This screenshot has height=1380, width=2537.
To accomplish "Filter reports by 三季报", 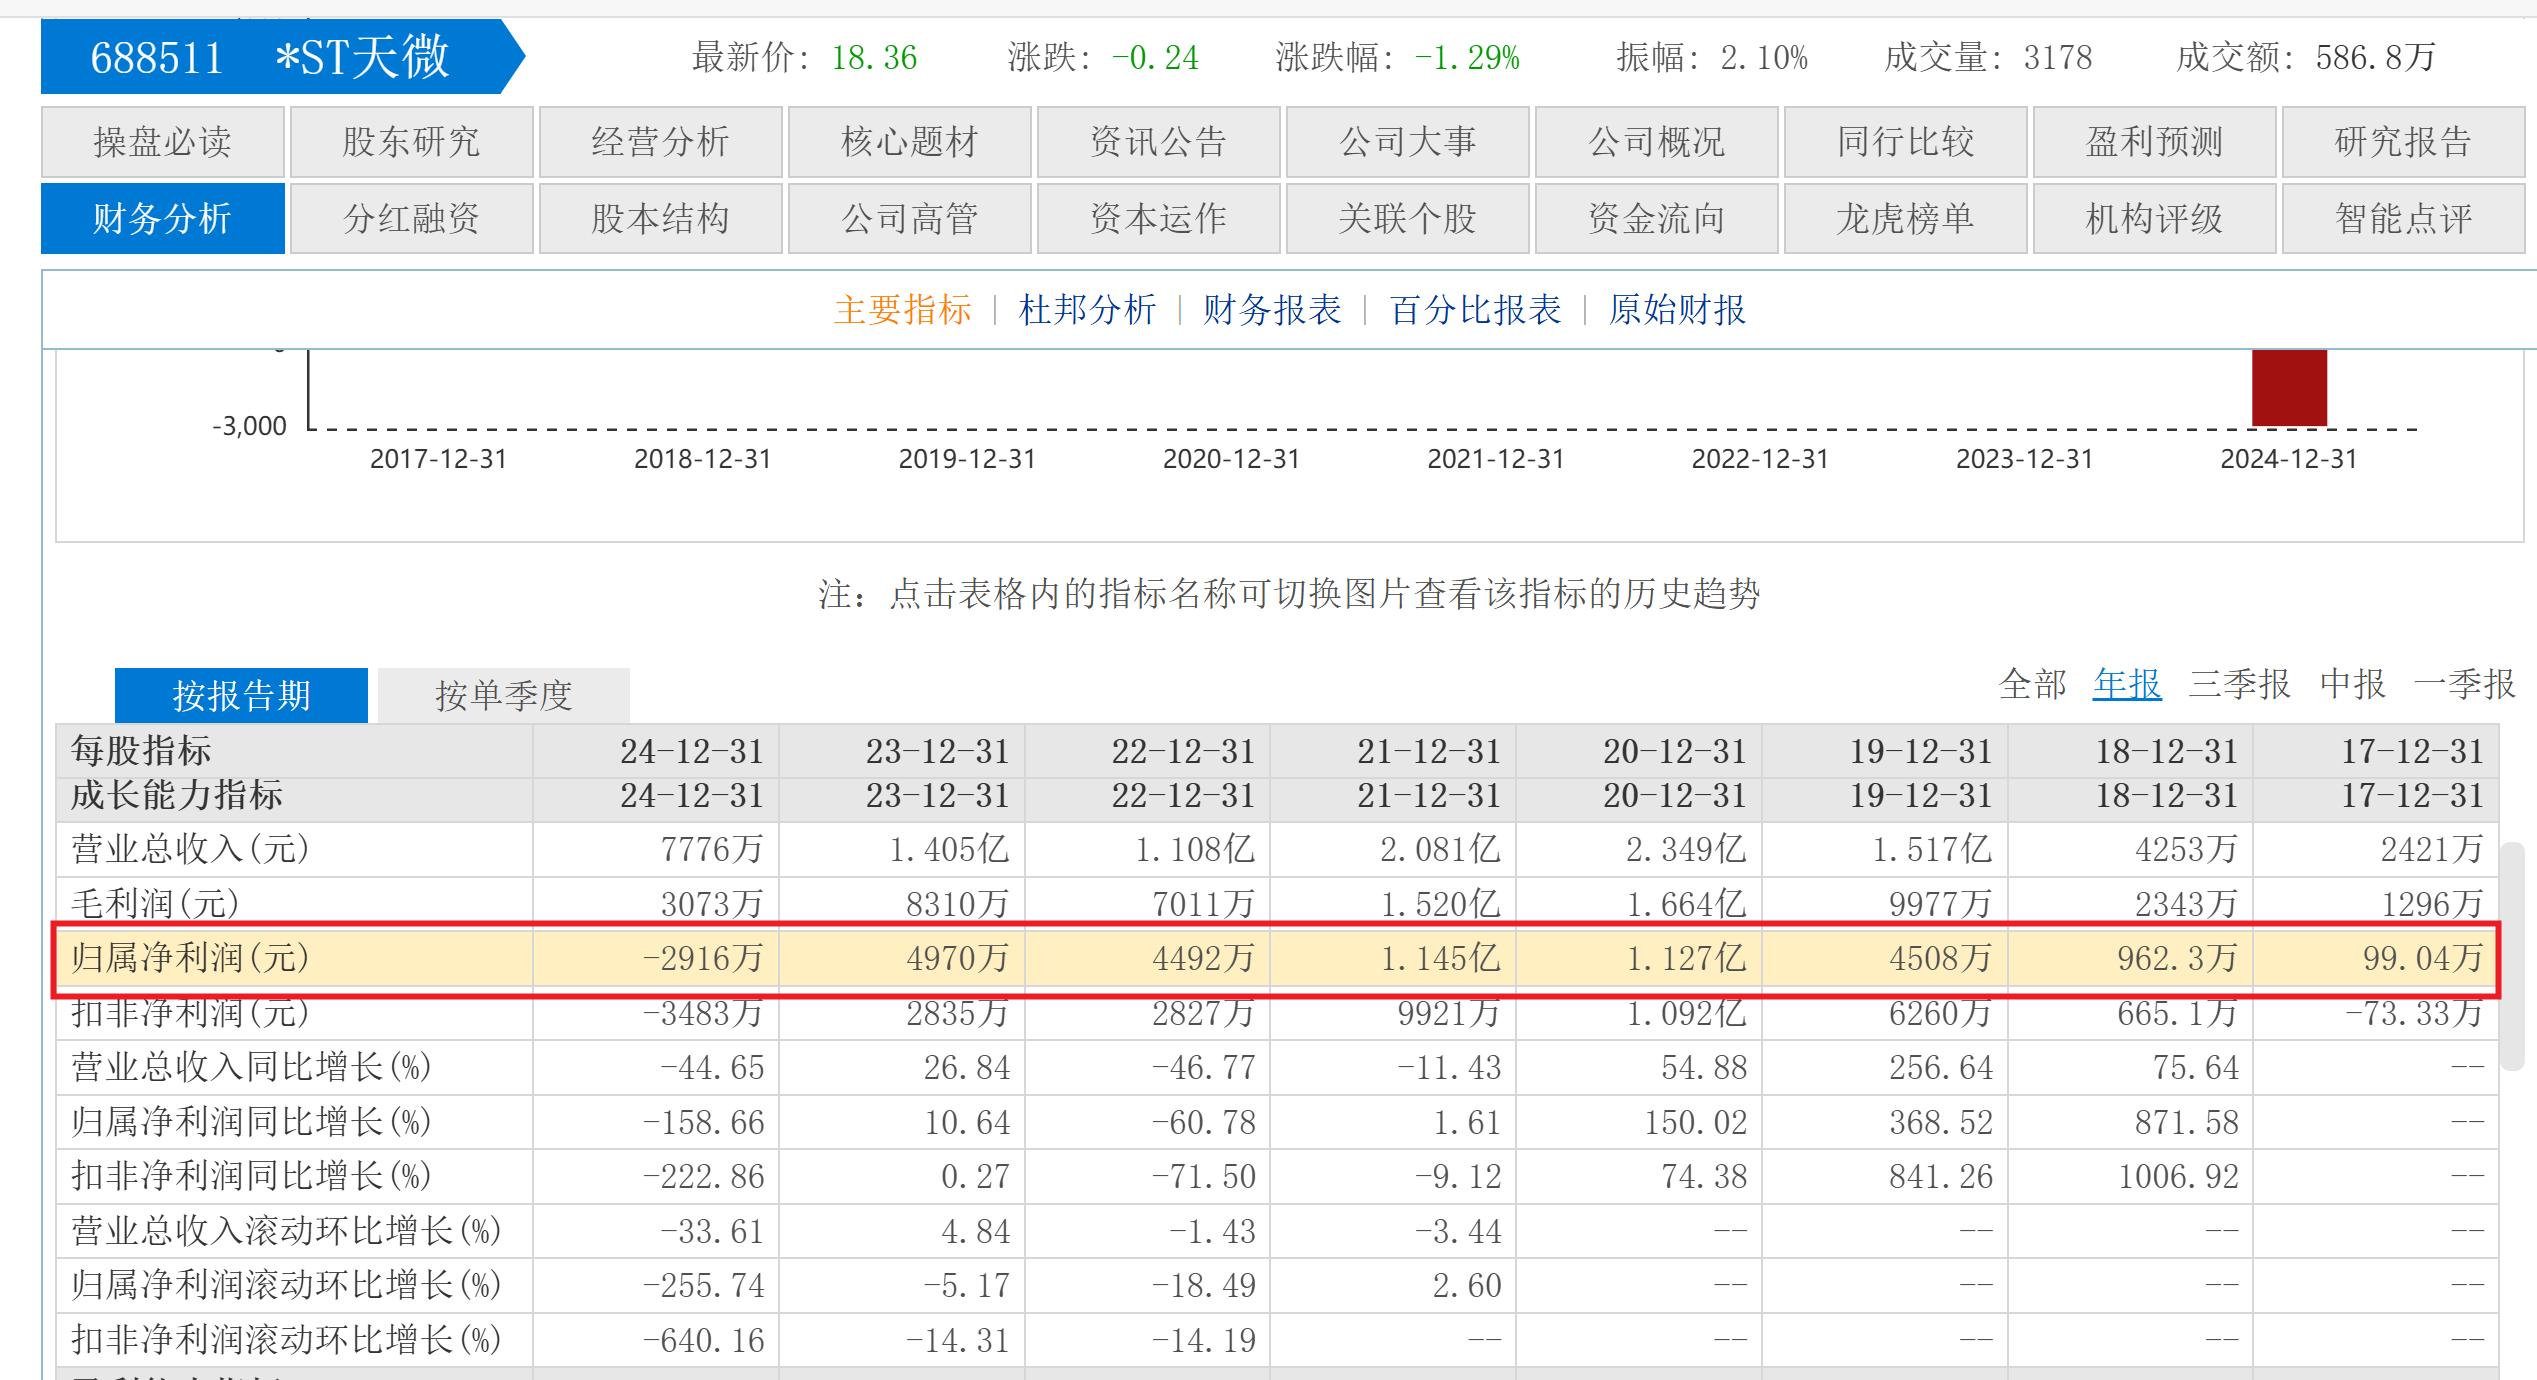I will [x=2239, y=685].
